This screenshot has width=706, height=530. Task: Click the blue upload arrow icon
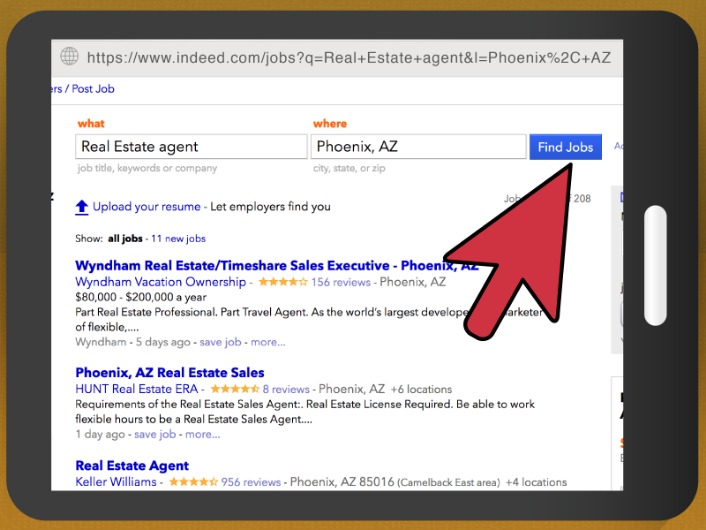82,207
